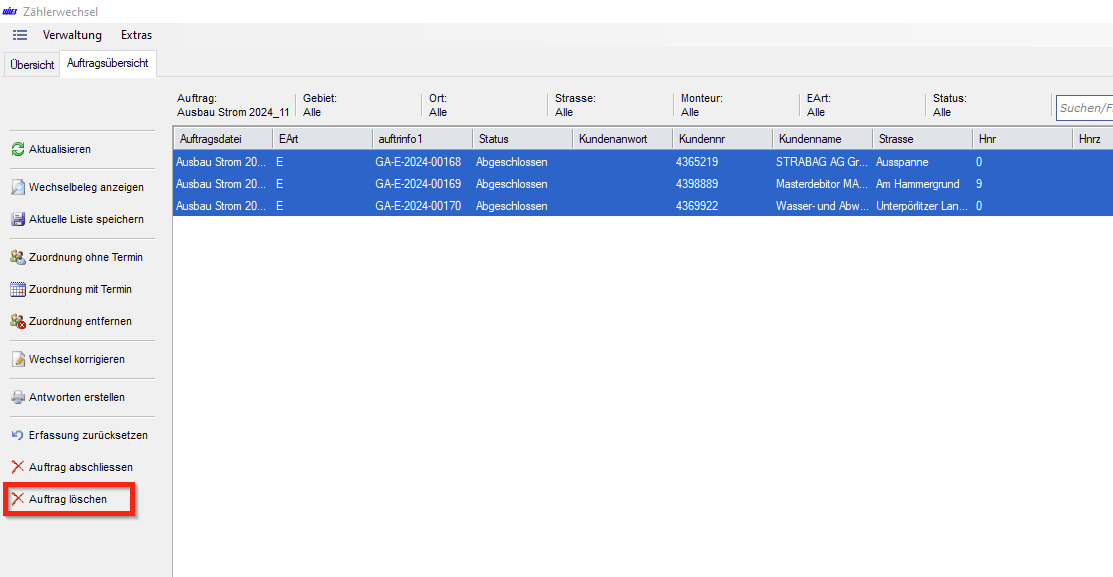
Task: Click the Zuordnung mit Termin calendar icon
Action: coord(18,289)
